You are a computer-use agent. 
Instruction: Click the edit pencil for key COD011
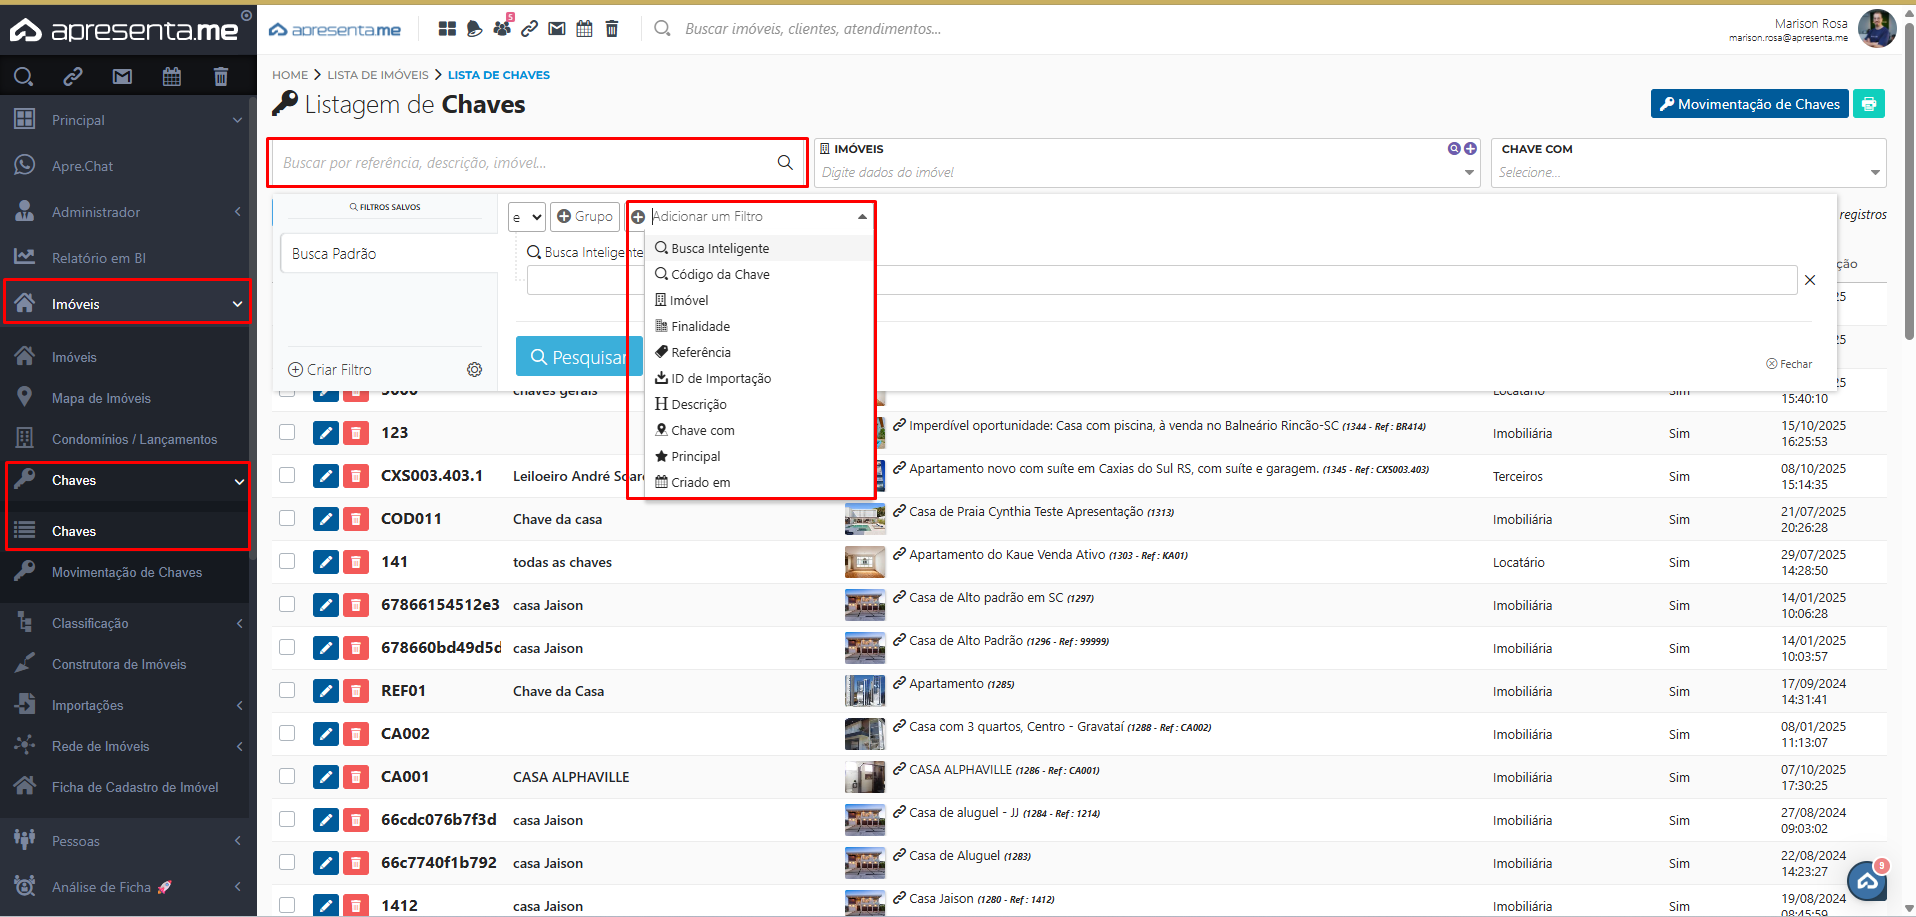click(x=326, y=519)
